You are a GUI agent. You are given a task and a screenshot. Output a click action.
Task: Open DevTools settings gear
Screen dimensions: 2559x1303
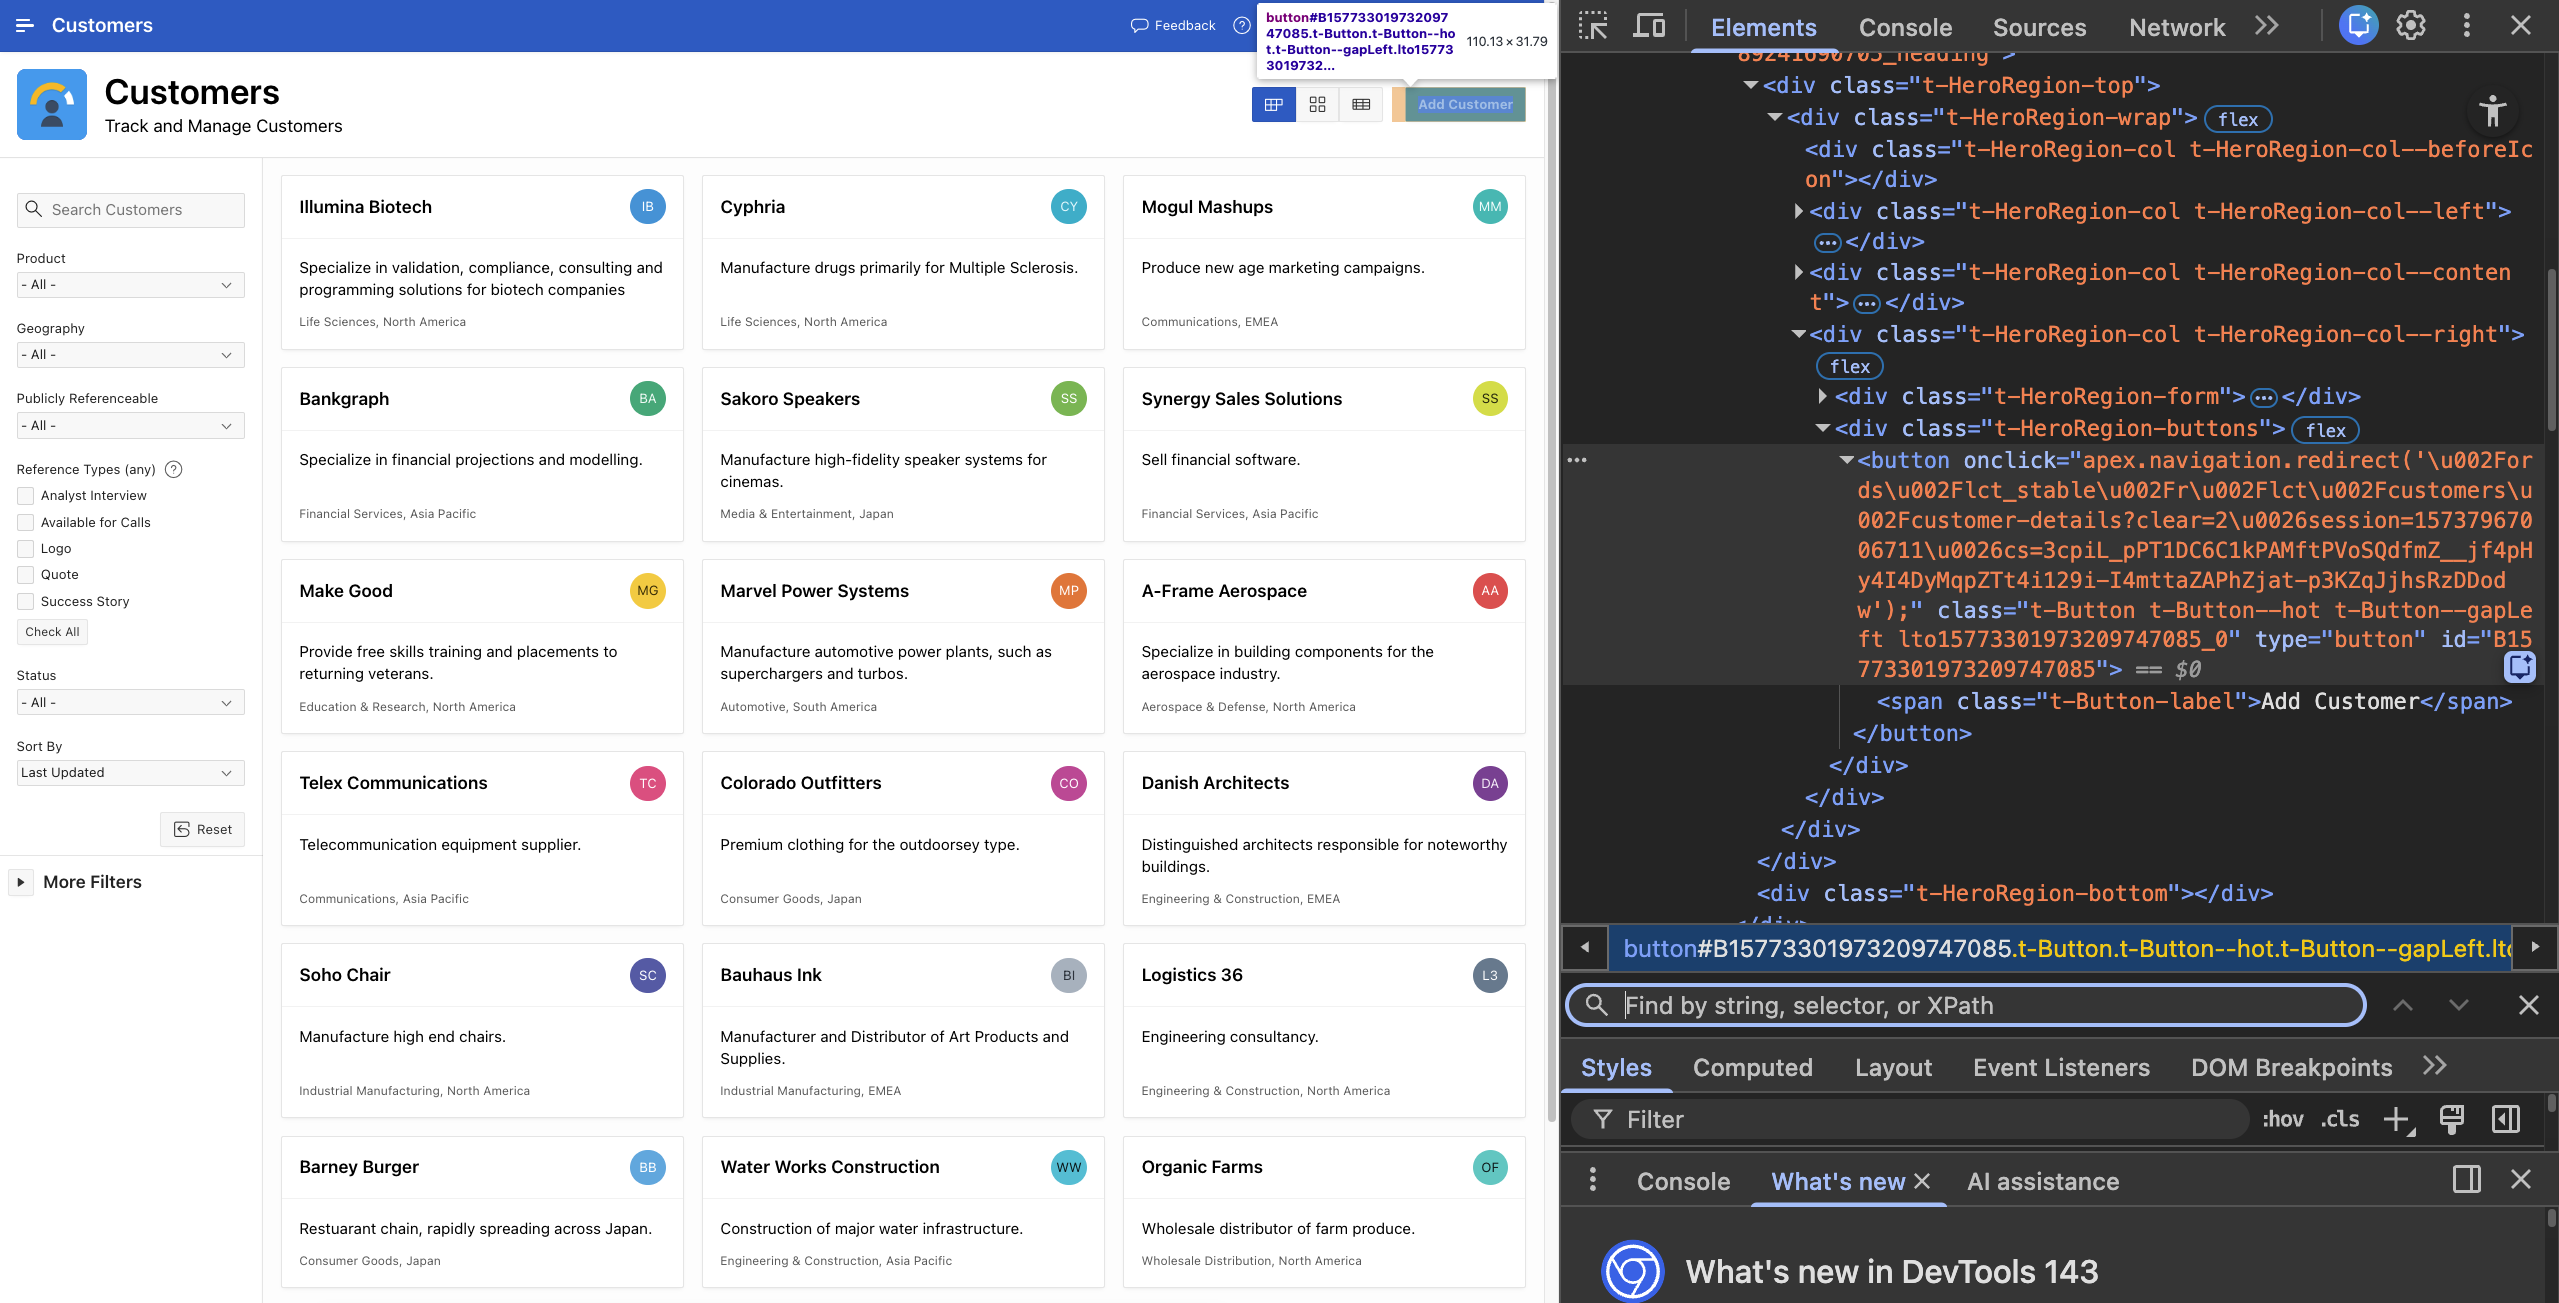tap(2411, 26)
